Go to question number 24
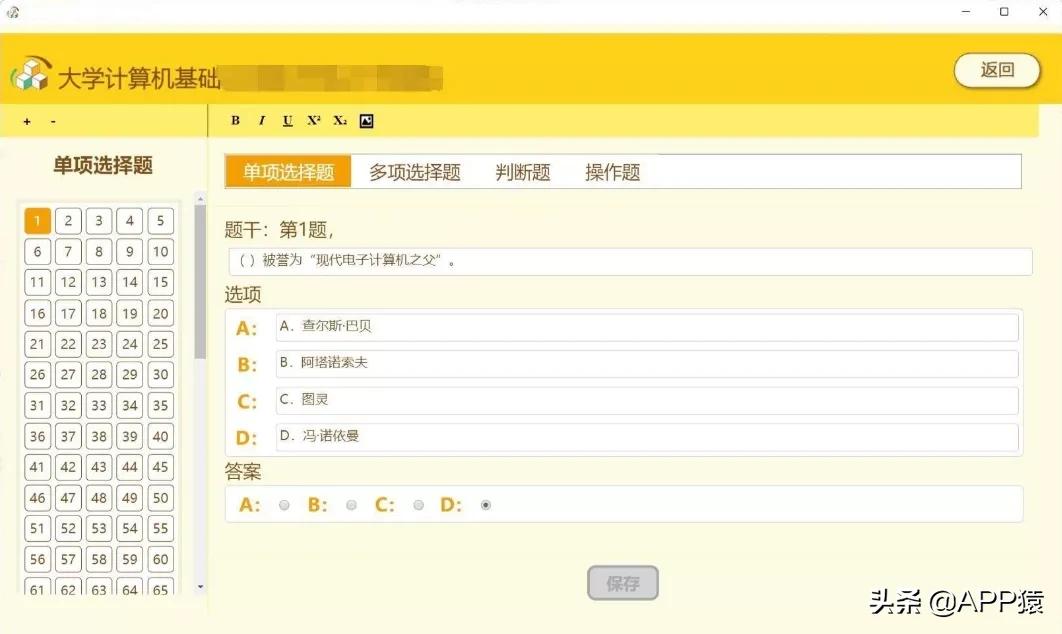 tap(130, 343)
